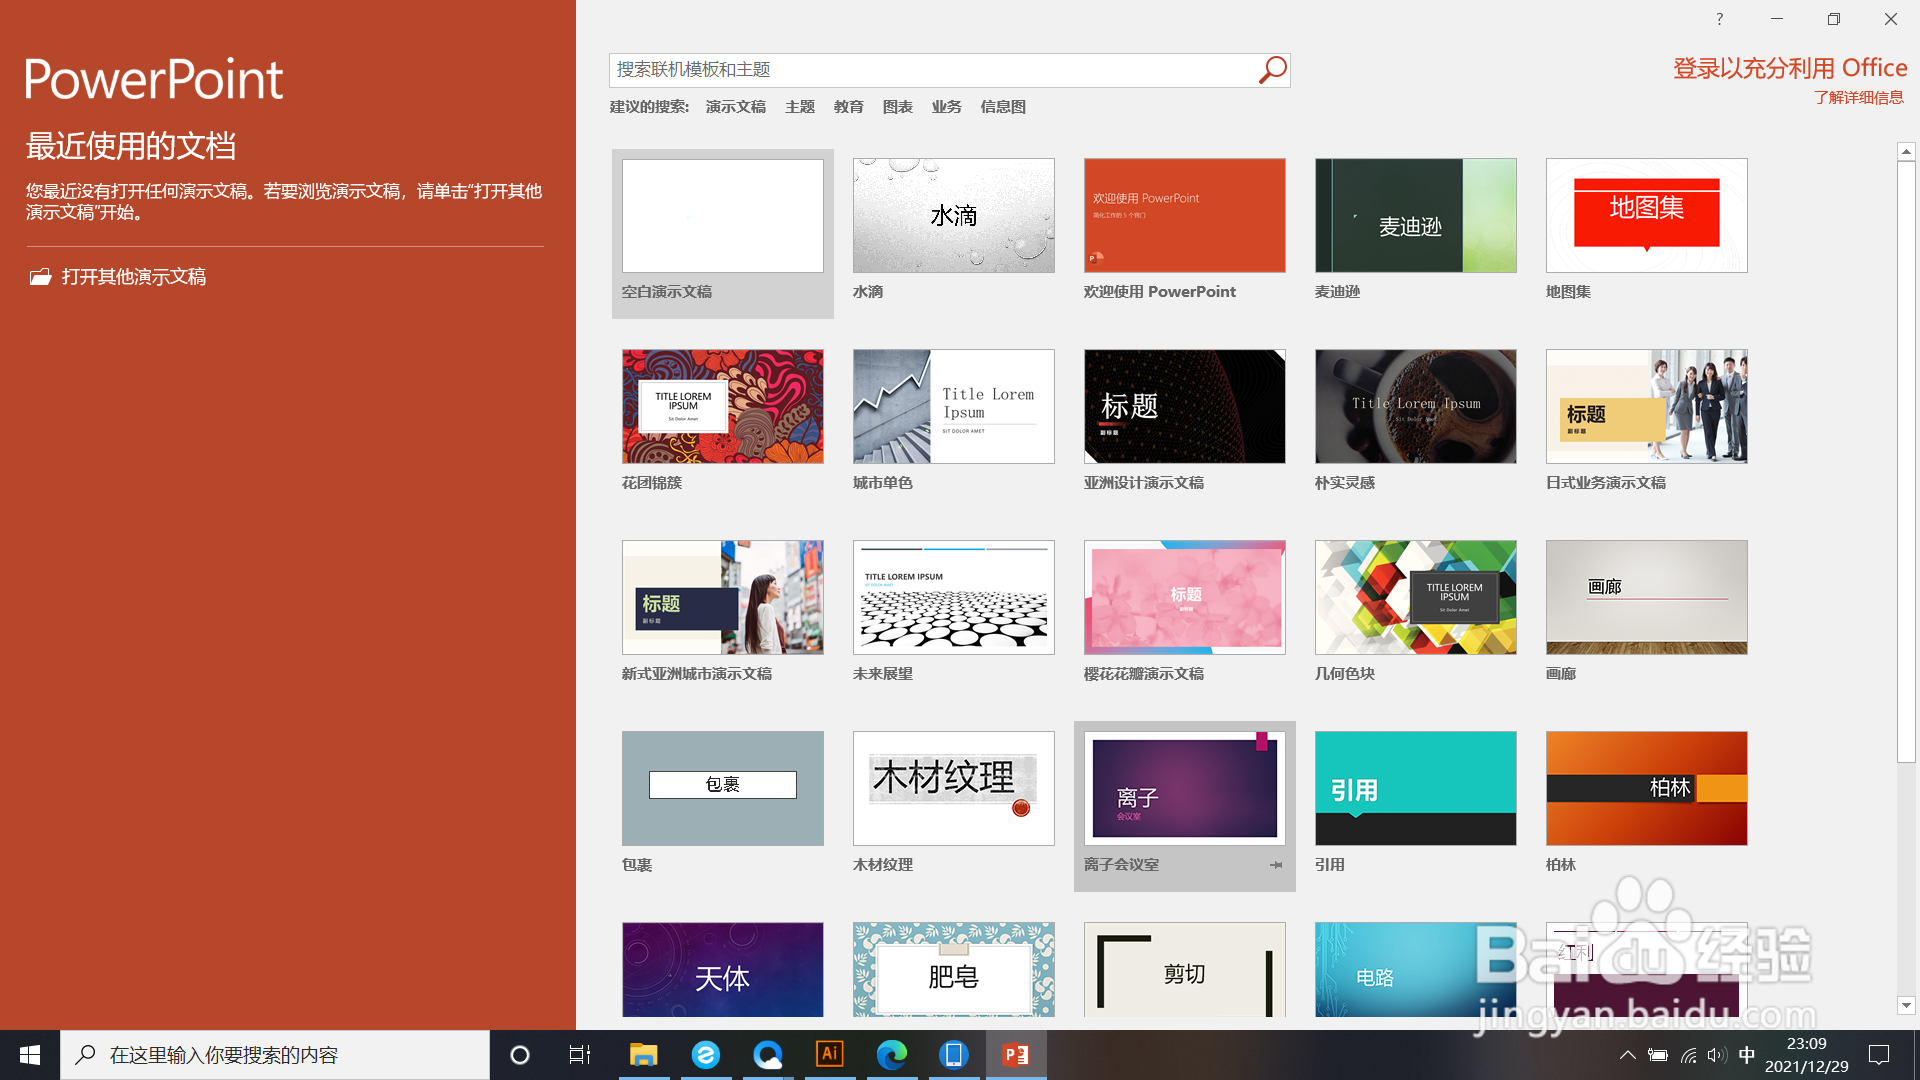Select the PowerPoint taskbar icon
The image size is (1920, 1080).
[x=1016, y=1055]
